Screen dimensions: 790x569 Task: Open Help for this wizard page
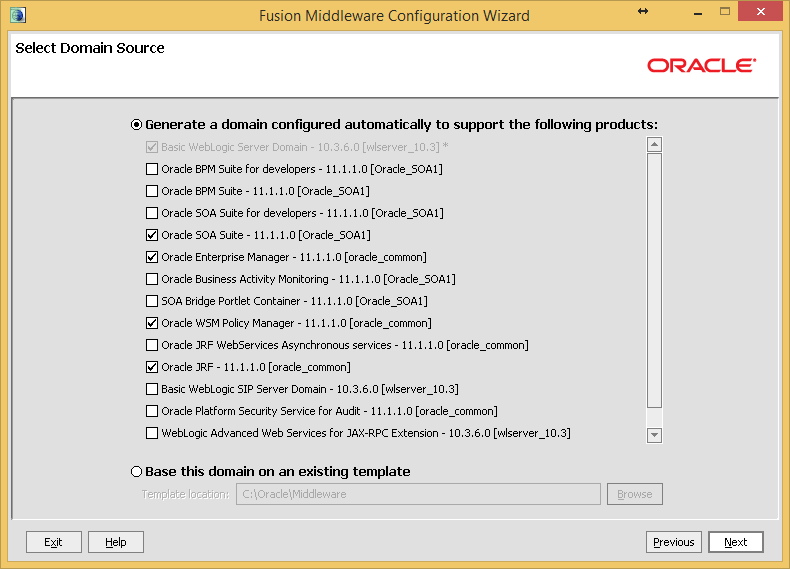pos(116,542)
